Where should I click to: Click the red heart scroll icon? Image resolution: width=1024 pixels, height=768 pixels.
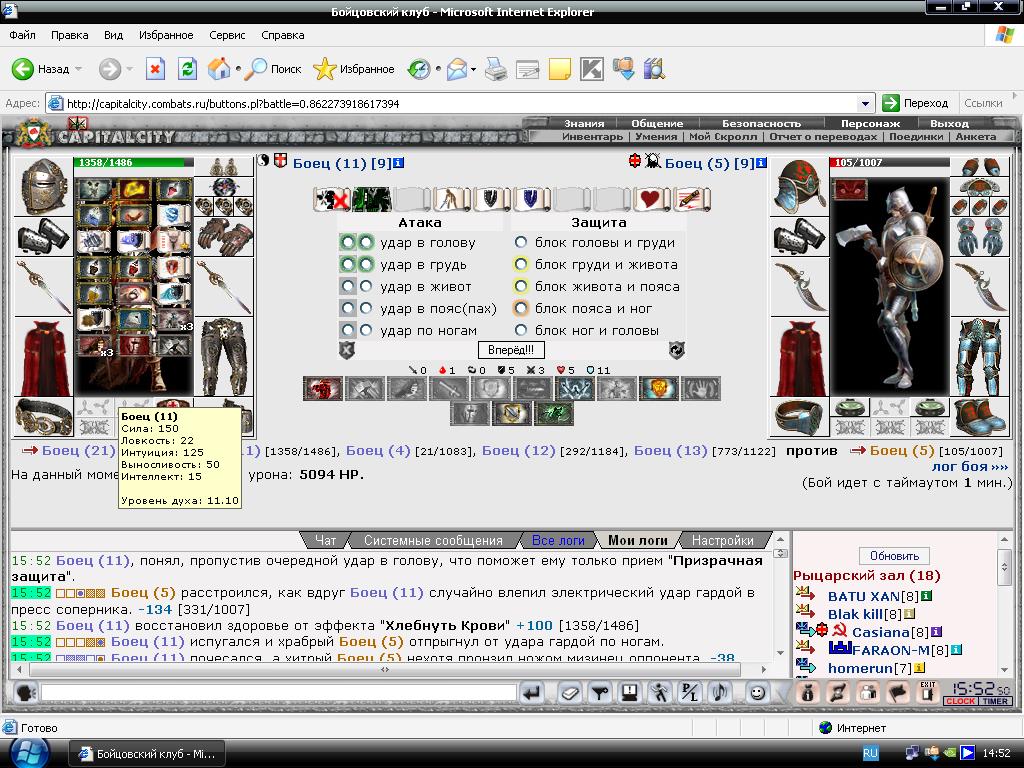[x=651, y=199]
